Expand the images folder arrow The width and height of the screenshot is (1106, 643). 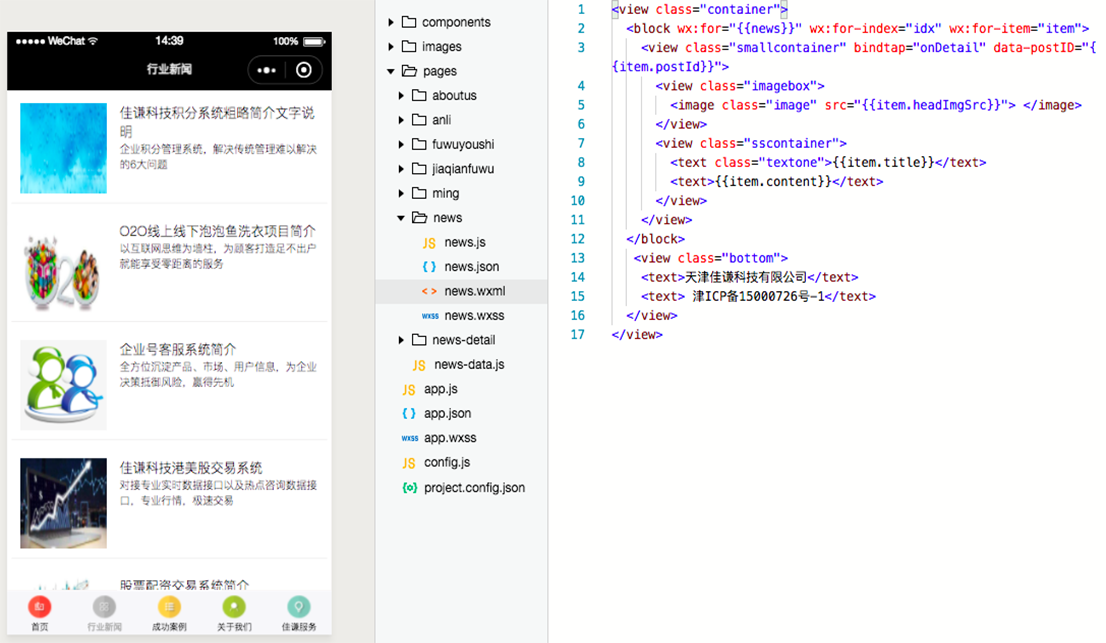[391, 46]
